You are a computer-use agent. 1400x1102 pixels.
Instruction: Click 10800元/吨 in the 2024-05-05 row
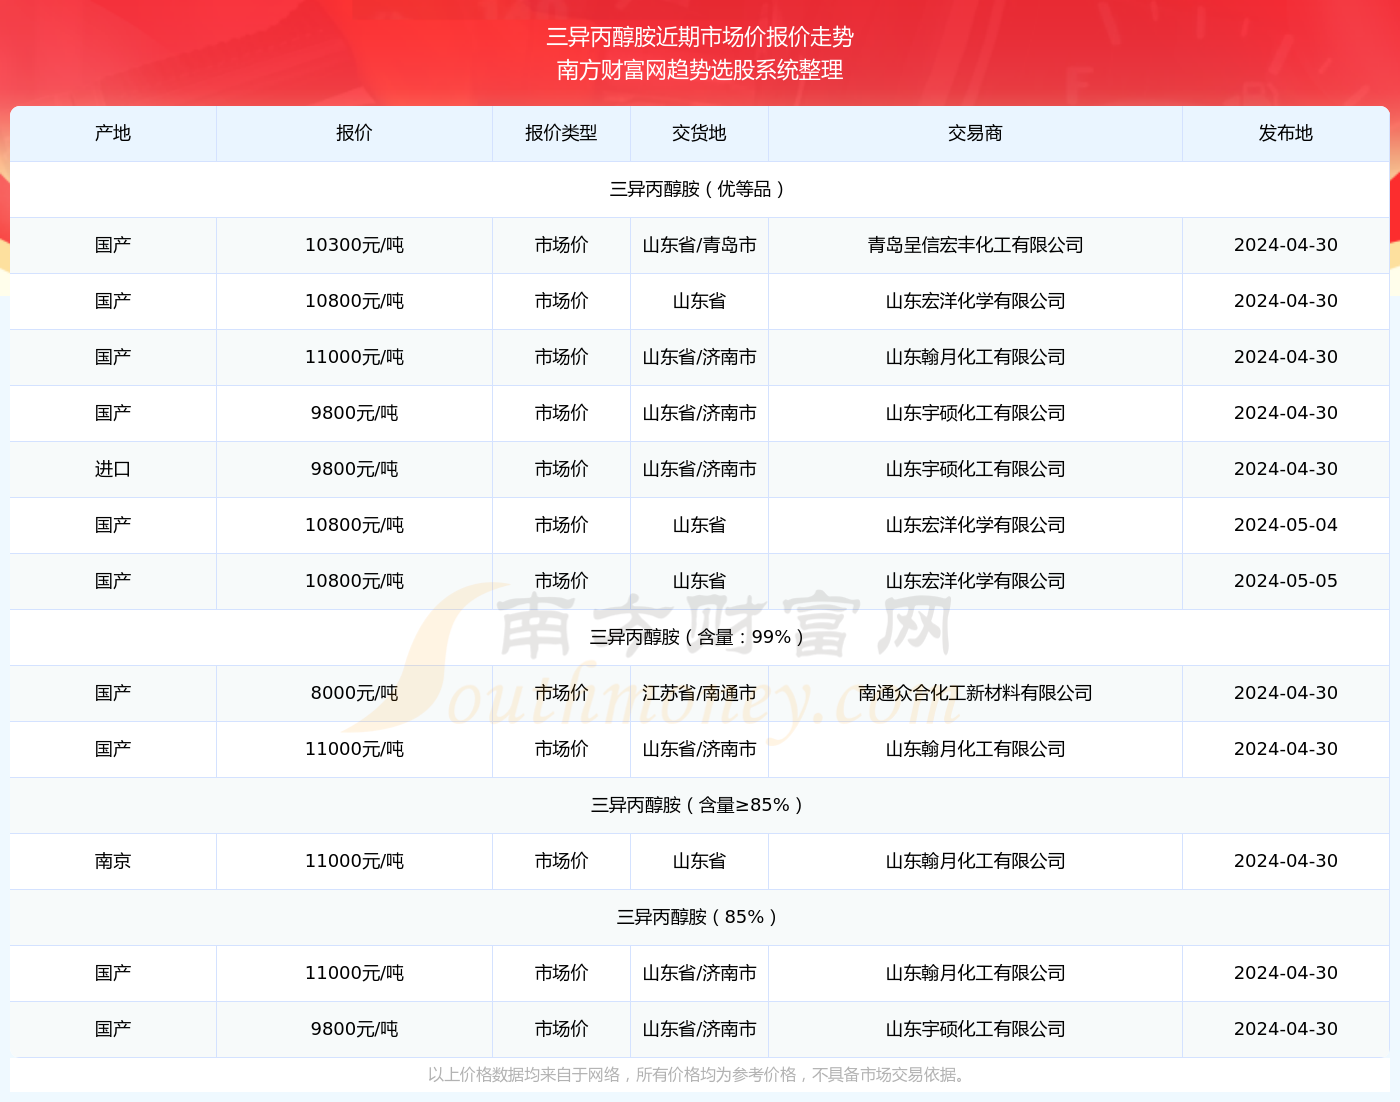click(354, 581)
